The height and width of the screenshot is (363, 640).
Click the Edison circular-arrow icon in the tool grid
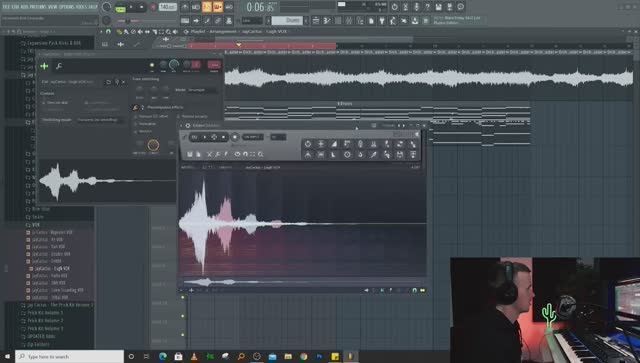pos(308,143)
